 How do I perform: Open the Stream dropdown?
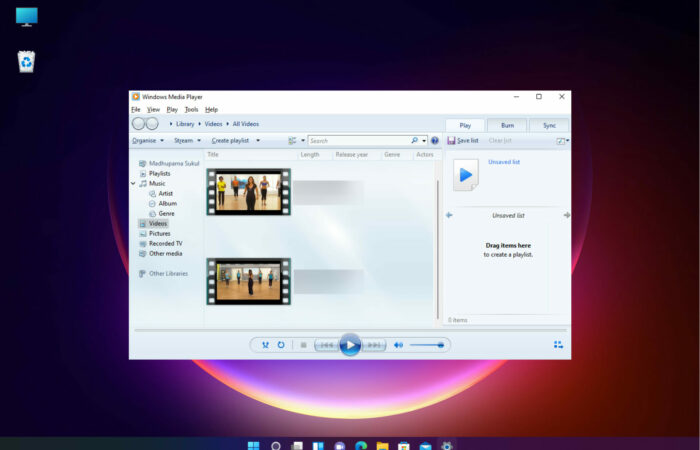point(188,141)
